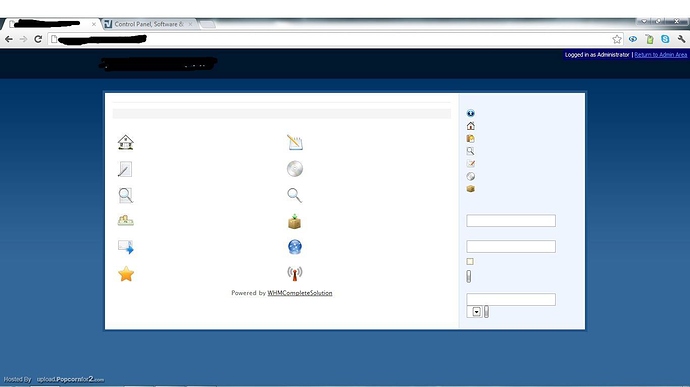Click the gold star icon
The image size is (690, 387).
point(126,274)
